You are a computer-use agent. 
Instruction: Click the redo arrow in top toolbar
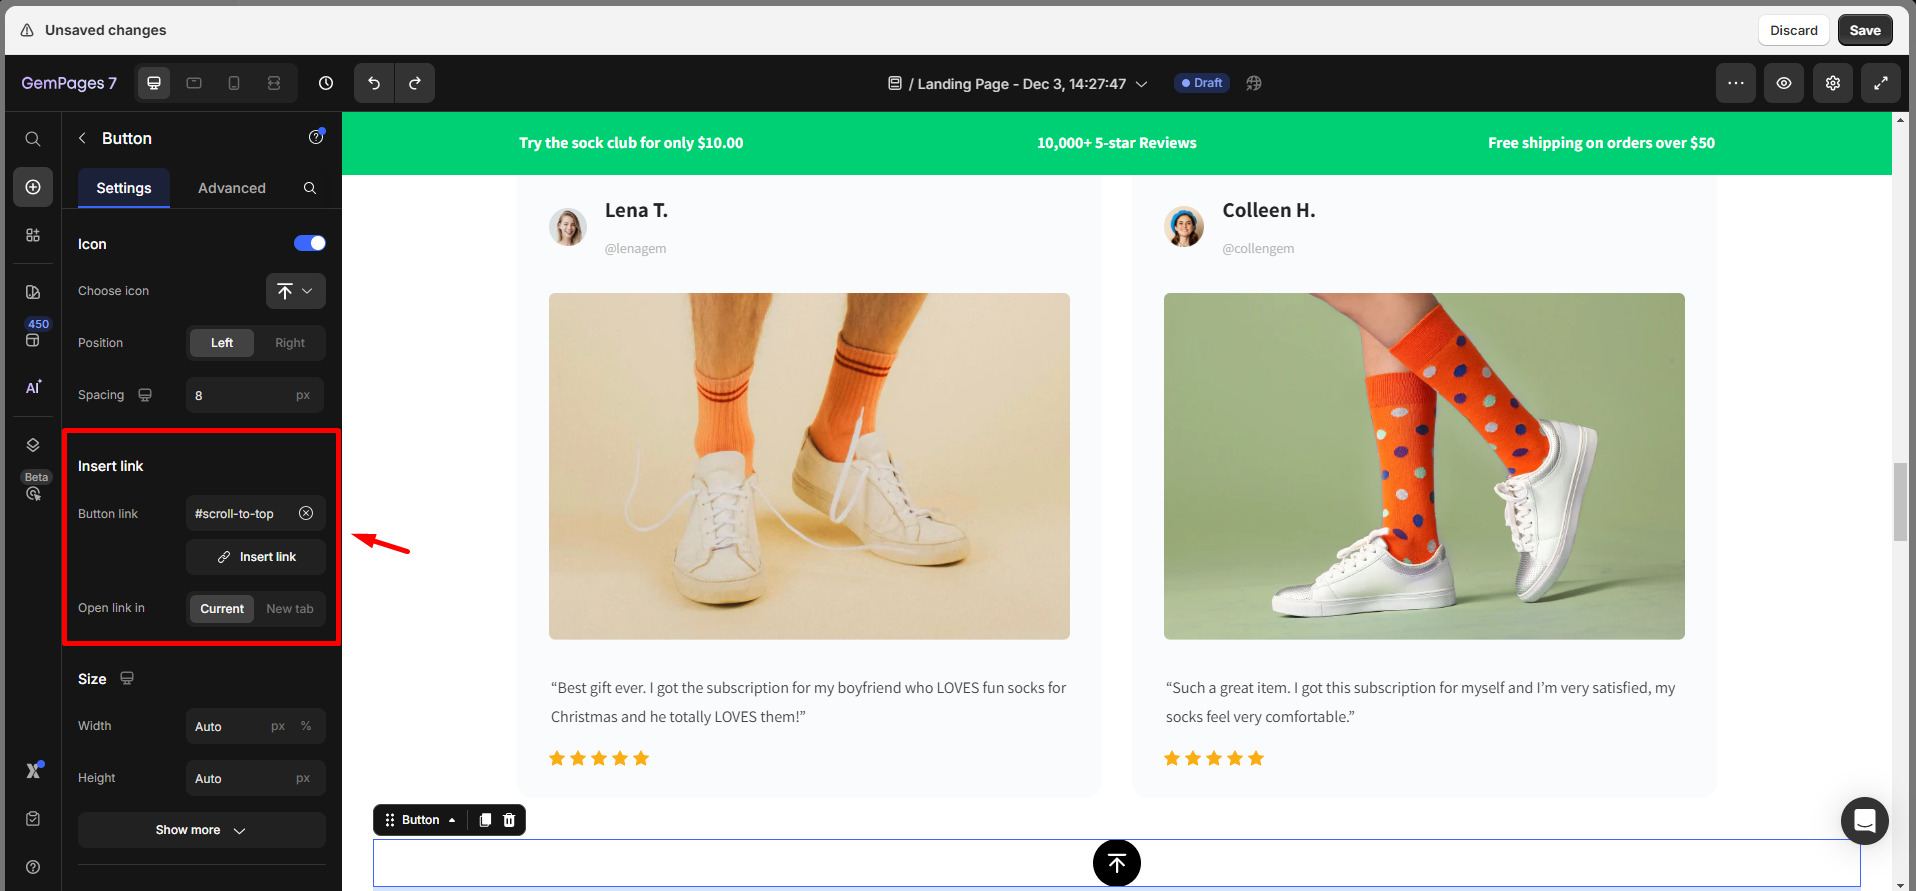[x=415, y=83]
